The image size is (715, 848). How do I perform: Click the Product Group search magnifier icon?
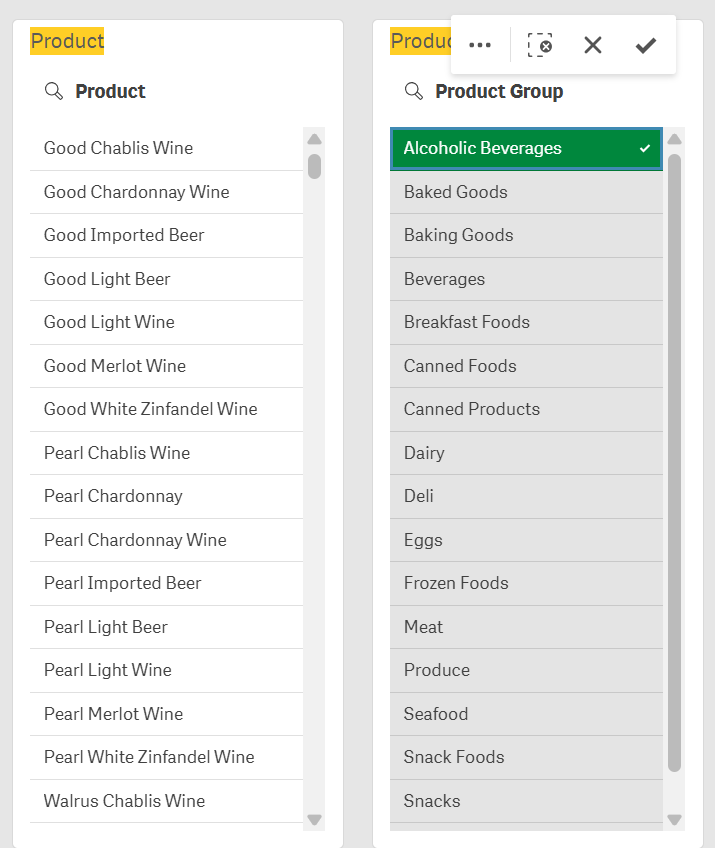tap(414, 91)
